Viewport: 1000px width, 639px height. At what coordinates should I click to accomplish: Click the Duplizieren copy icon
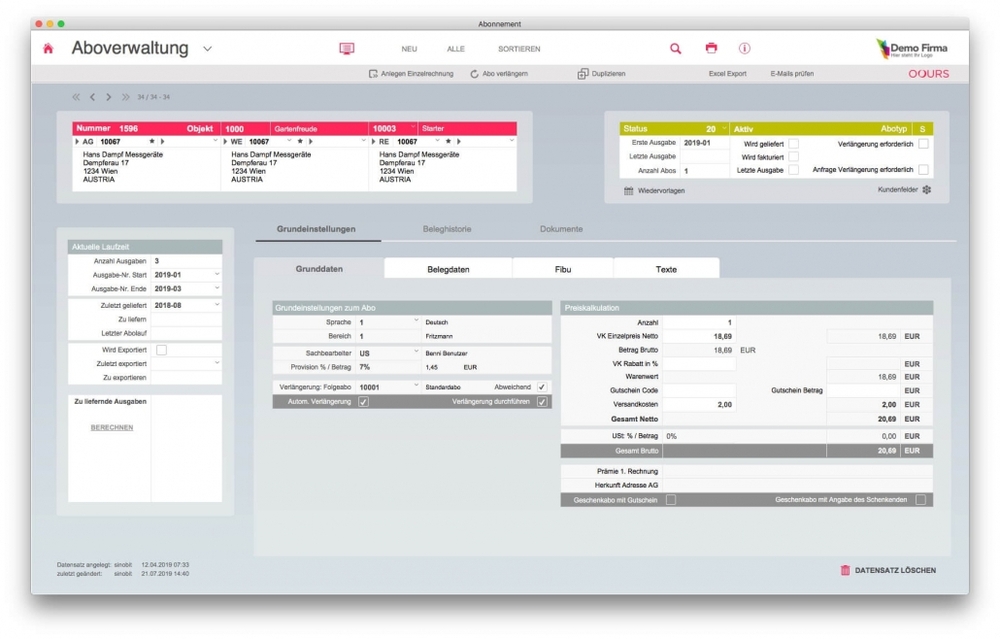pyautogui.click(x=582, y=74)
